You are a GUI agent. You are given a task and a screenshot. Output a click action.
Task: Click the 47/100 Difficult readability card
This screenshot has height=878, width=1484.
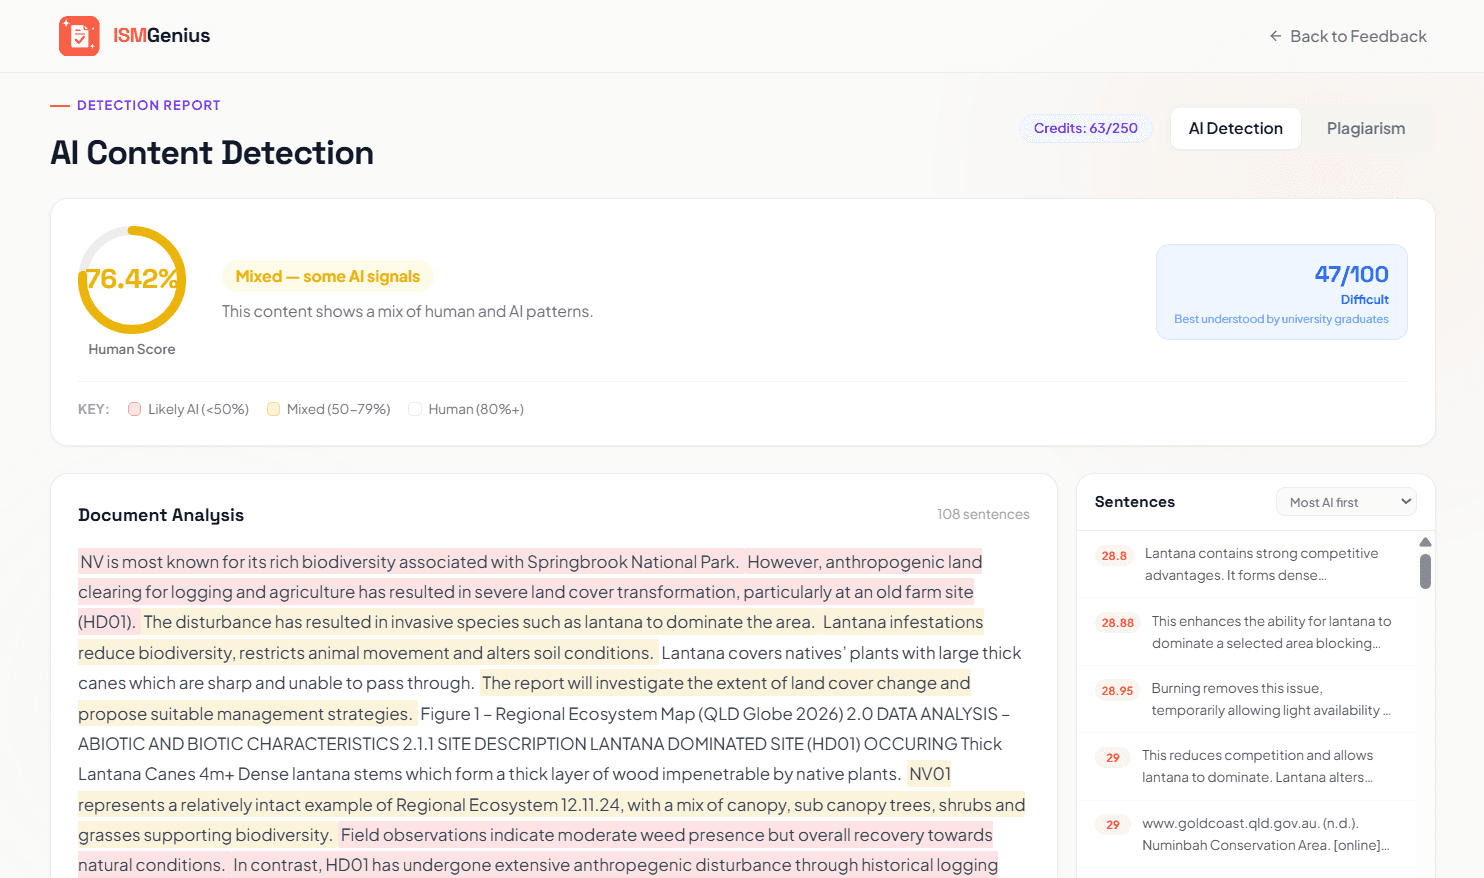click(x=1281, y=291)
